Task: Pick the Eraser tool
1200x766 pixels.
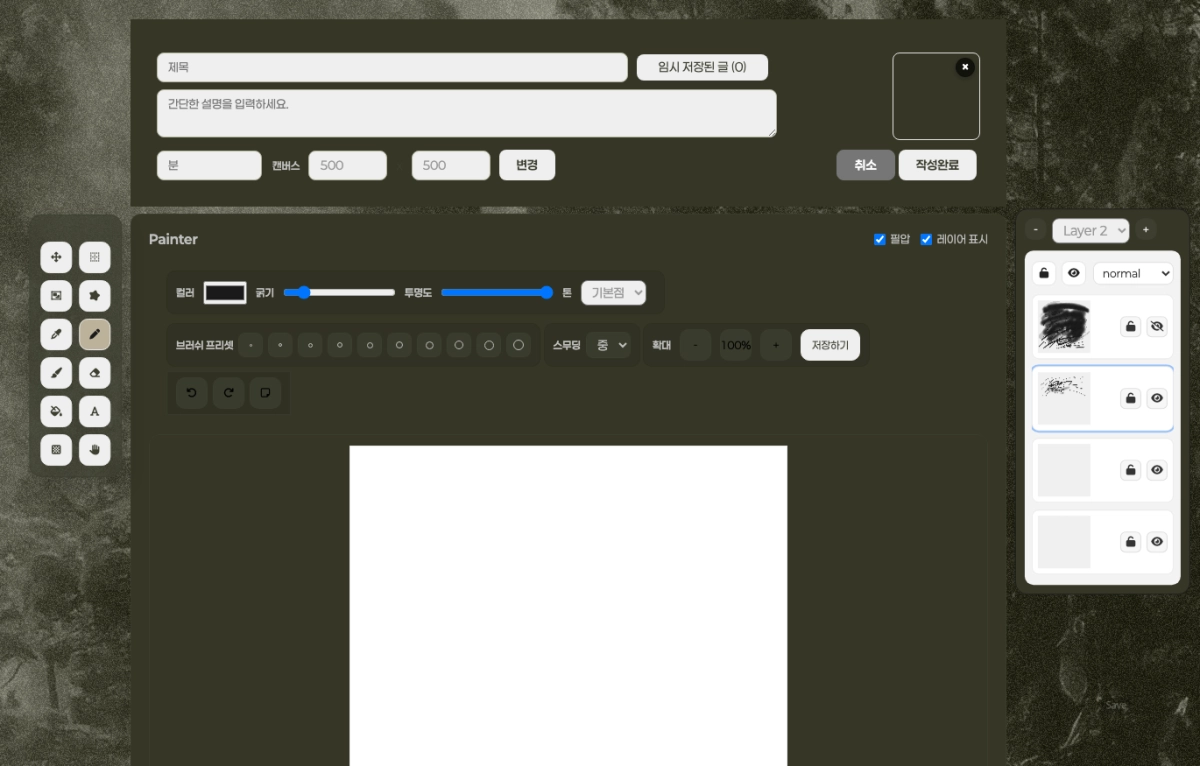Action: 95,373
